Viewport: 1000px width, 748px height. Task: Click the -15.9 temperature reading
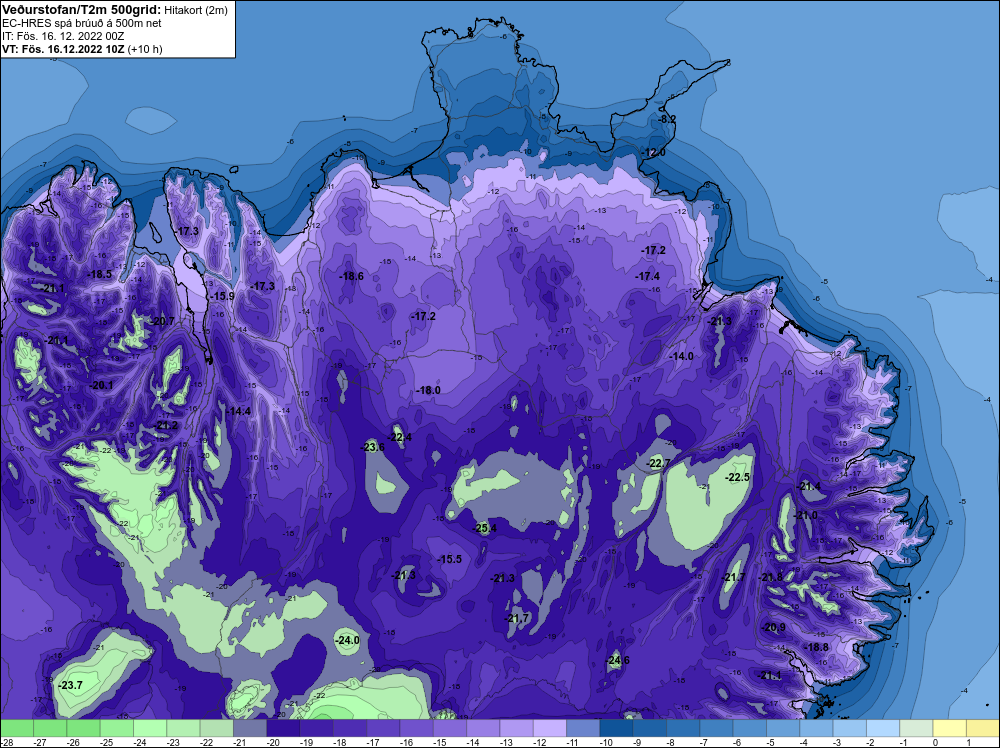[223, 296]
